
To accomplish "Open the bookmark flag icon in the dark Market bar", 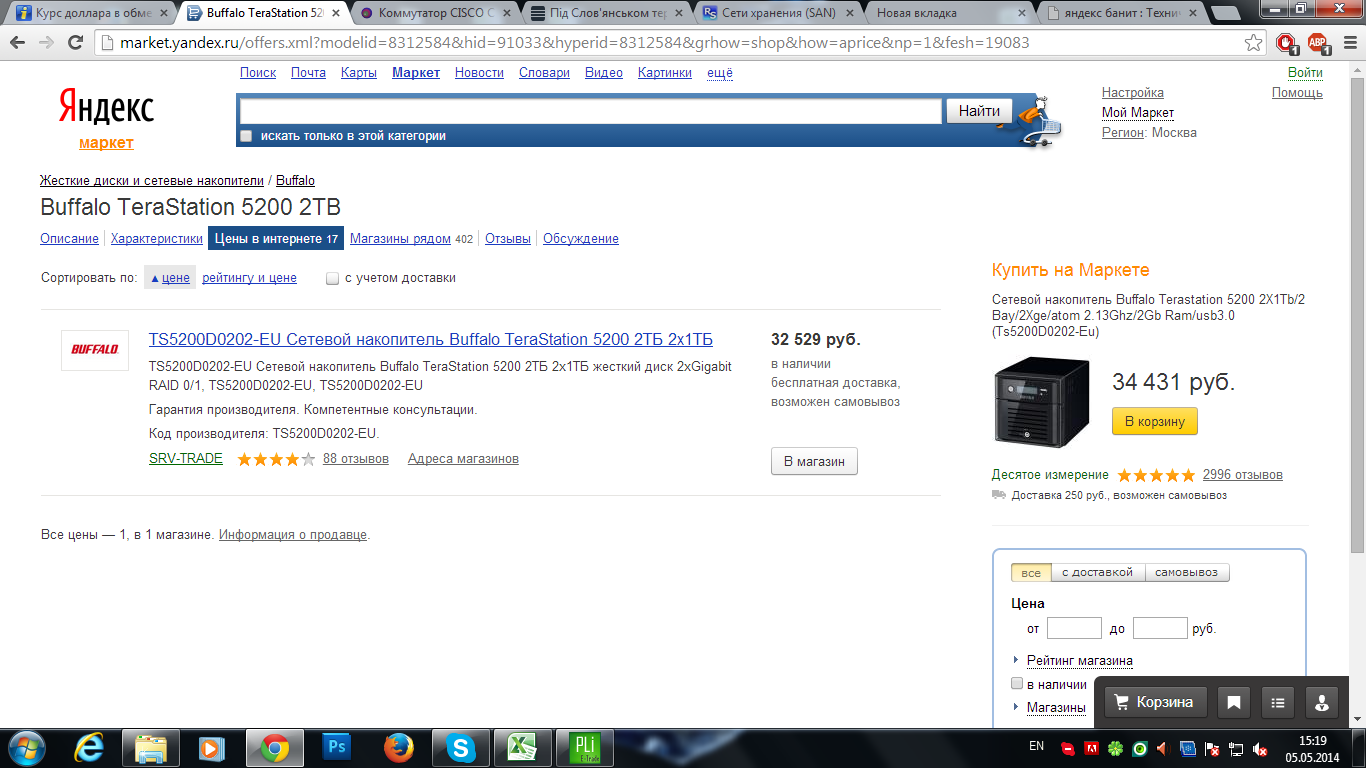I will pyautogui.click(x=1234, y=702).
